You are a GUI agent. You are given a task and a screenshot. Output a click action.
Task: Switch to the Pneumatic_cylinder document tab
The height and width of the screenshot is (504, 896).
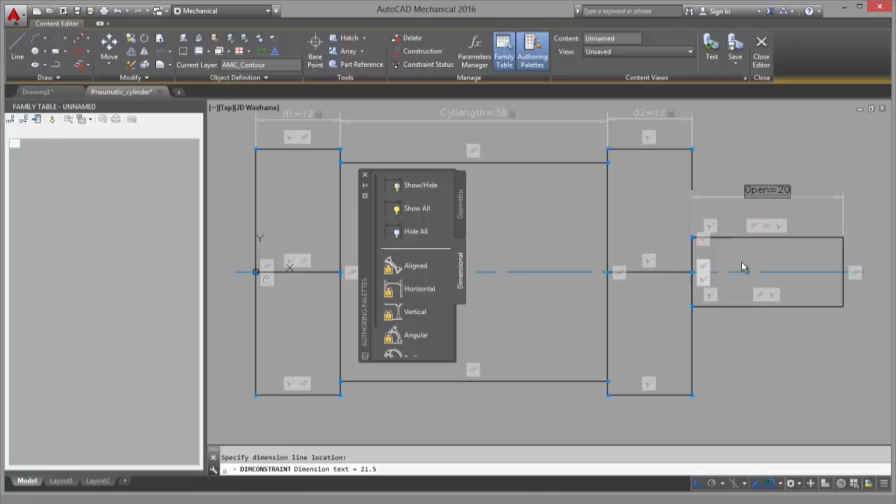tap(122, 92)
